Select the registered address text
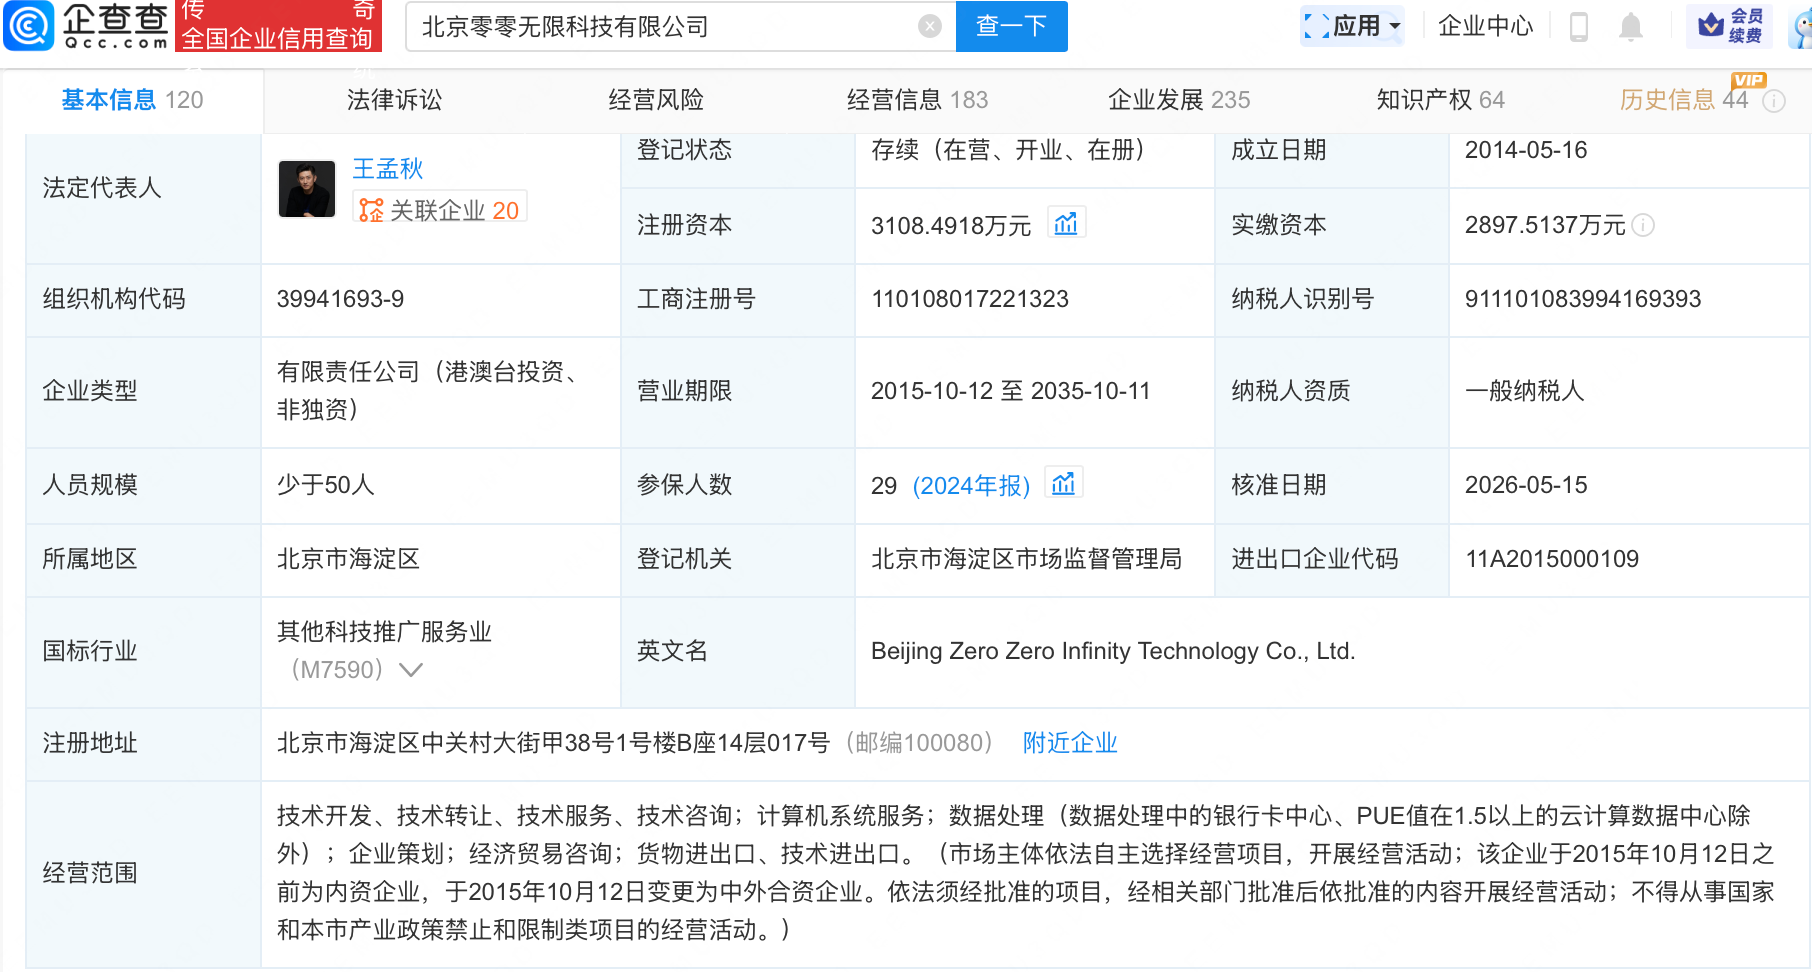This screenshot has width=1812, height=972. pos(553,743)
